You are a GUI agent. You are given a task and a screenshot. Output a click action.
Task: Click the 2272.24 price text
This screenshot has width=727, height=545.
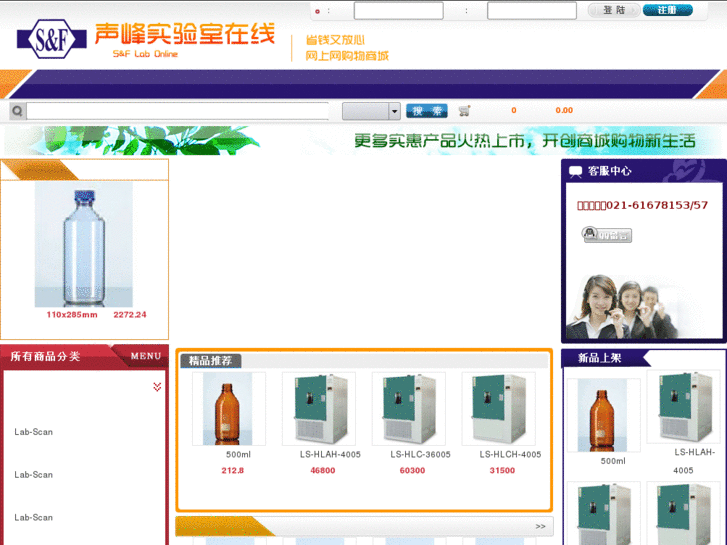(x=130, y=314)
